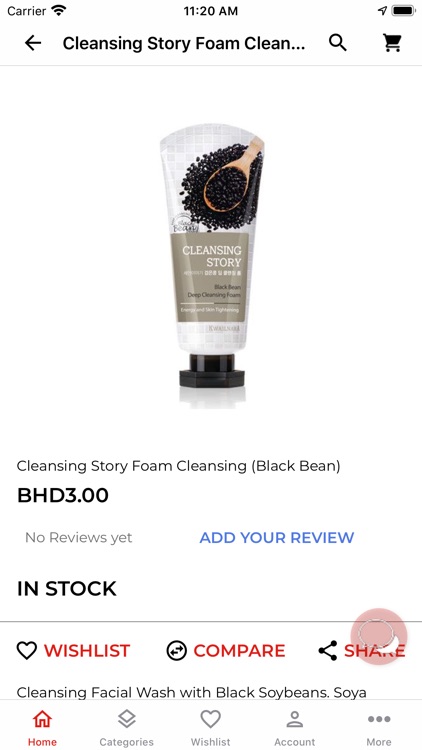Image resolution: width=422 pixels, height=750 pixels.
Task: Open the shopping cart icon
Action: pos(392,43)
